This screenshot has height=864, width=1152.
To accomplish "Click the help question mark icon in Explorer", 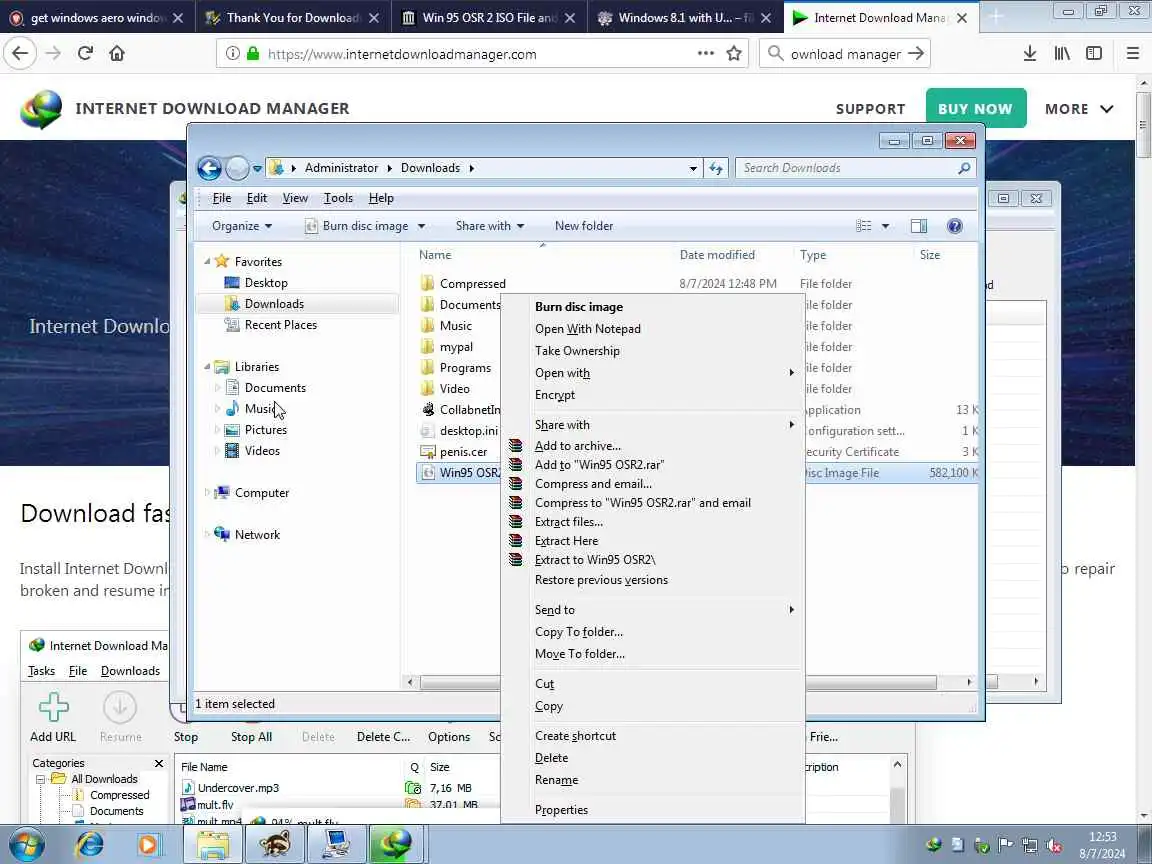I will [x=954, y=226].
